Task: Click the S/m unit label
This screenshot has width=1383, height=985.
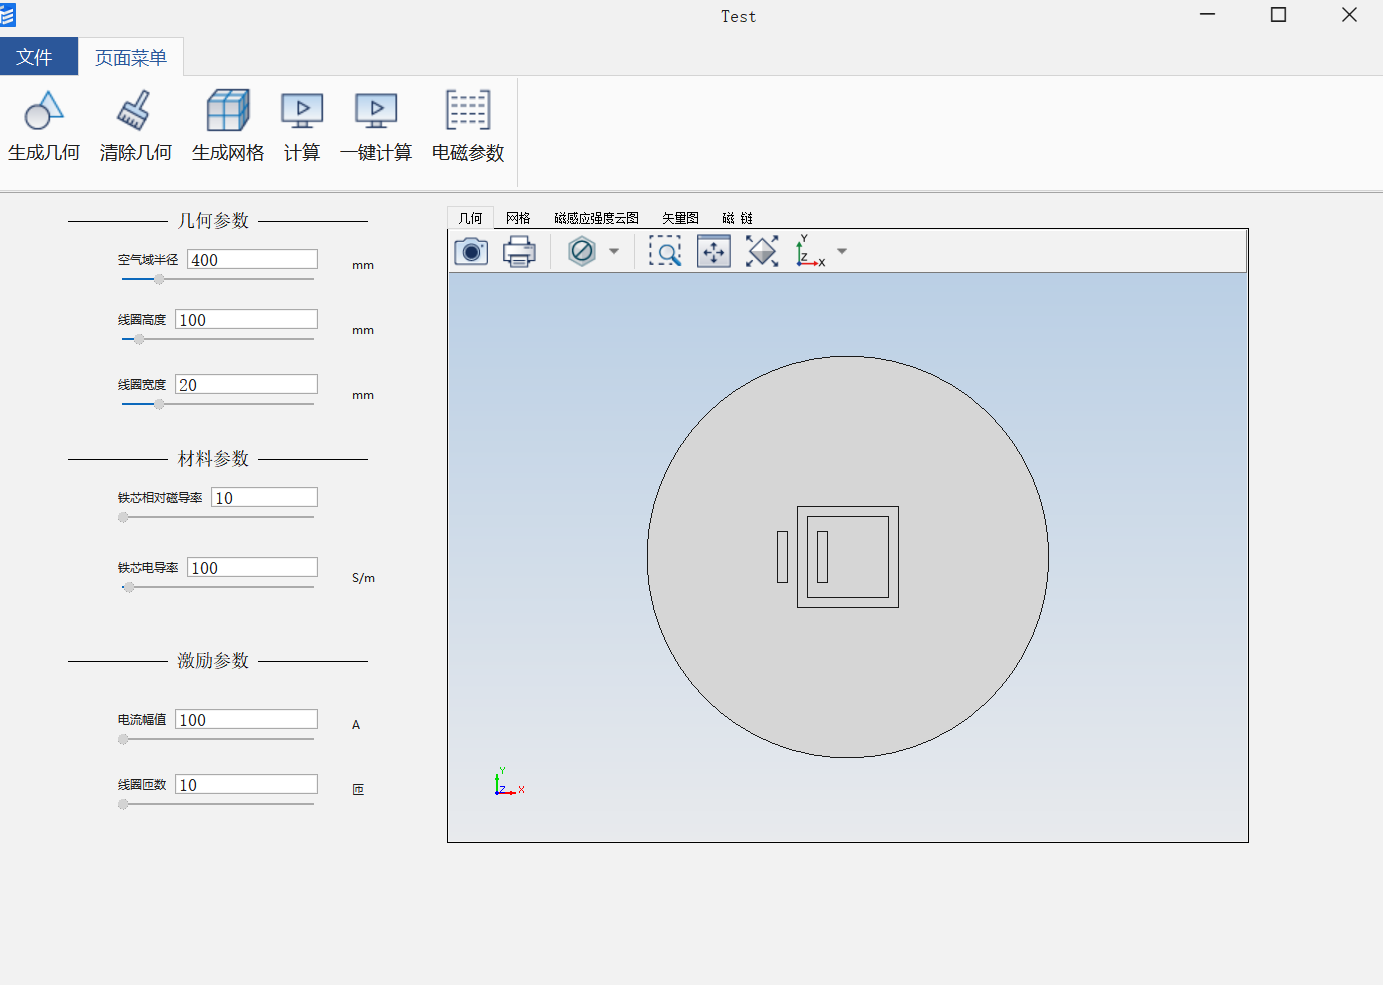Action: (x=363, y=578)
